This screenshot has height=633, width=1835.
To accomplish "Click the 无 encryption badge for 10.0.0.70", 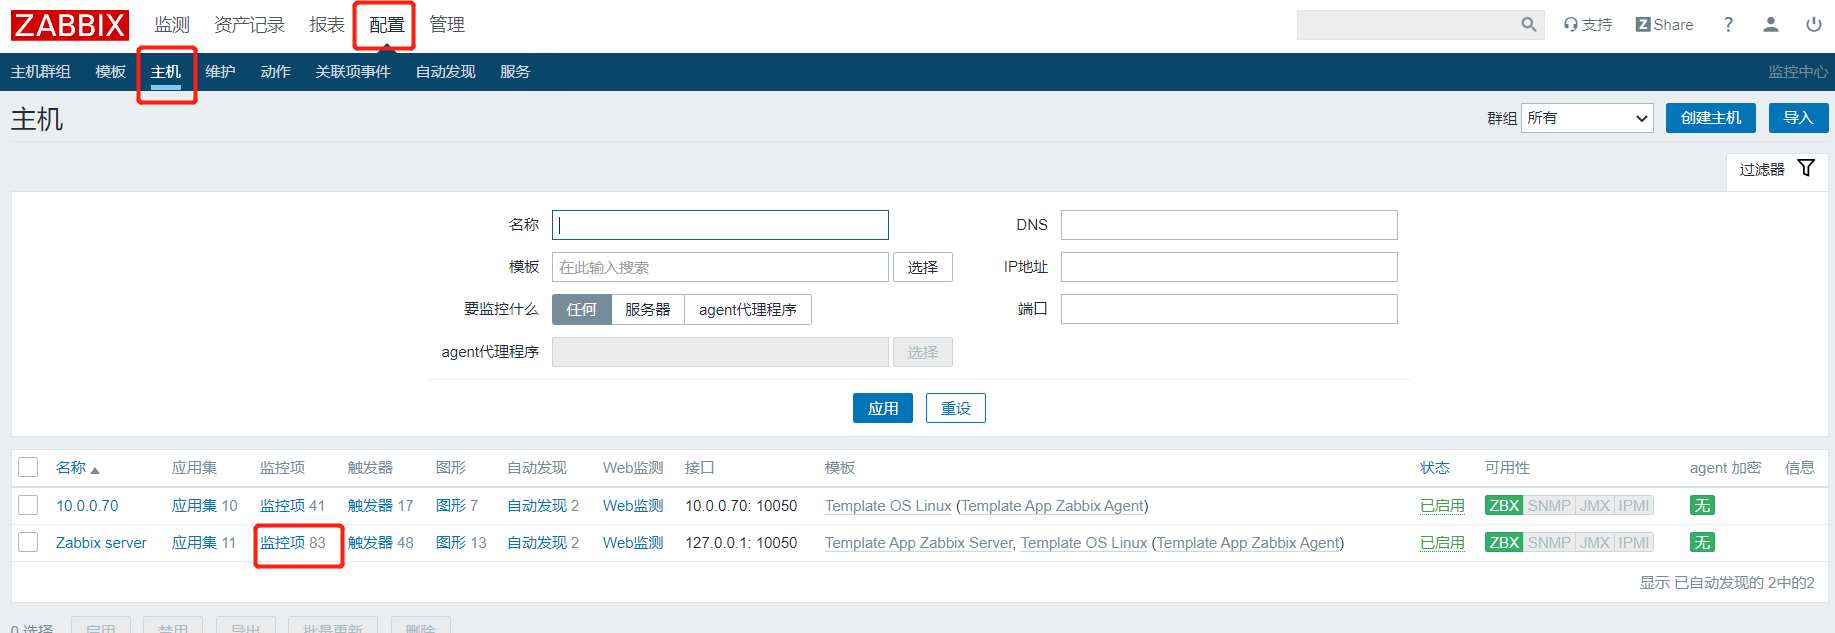I will [x=1702, y=506].
